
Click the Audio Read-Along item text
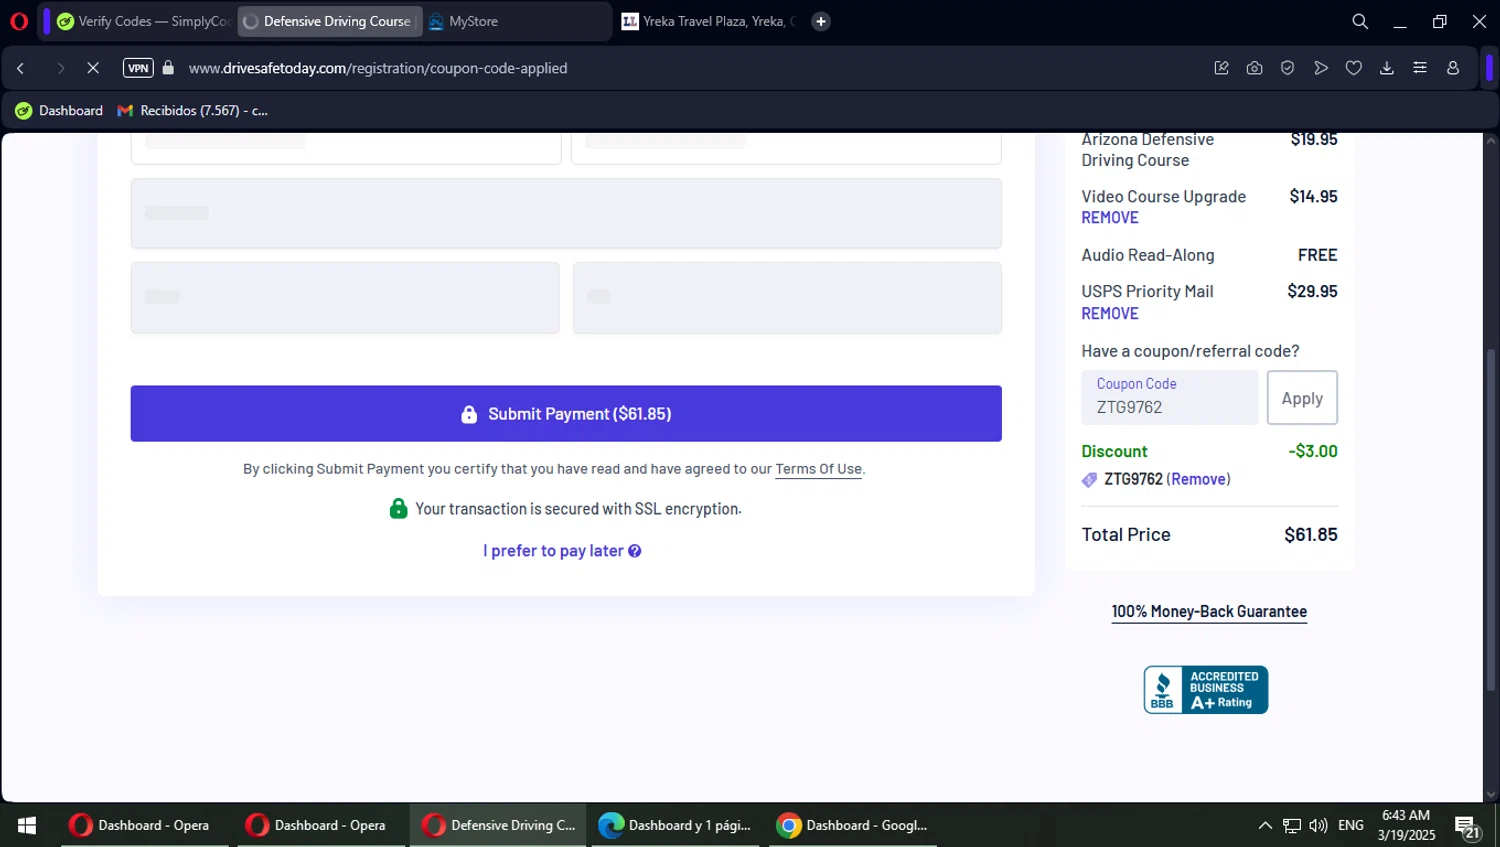[x=1148, y=255]
